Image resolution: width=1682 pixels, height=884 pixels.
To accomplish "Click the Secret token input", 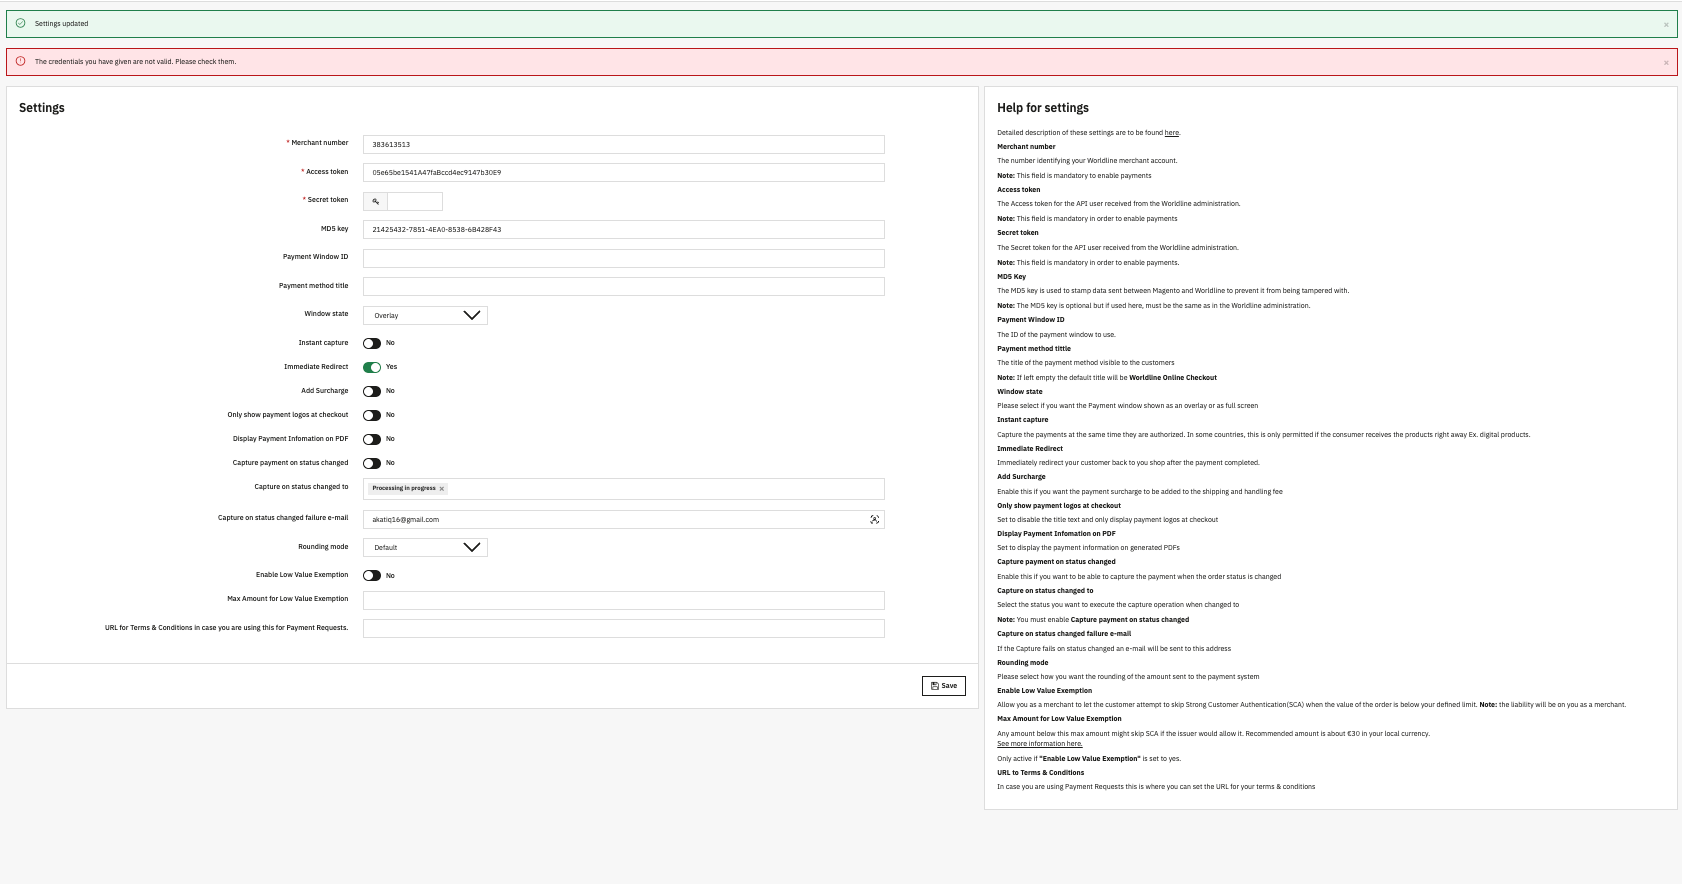I will pyautogui.click(x=415, y=201).
